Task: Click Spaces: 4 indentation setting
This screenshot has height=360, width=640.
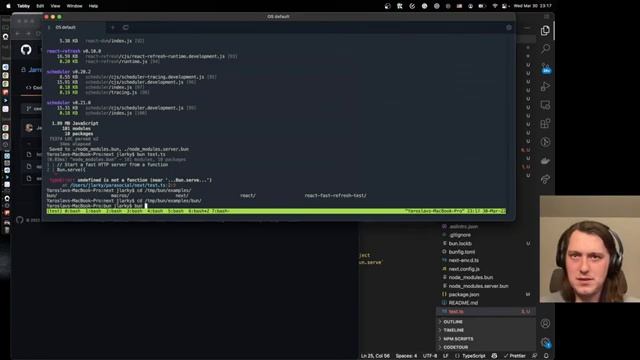Action: click(406, 356)
